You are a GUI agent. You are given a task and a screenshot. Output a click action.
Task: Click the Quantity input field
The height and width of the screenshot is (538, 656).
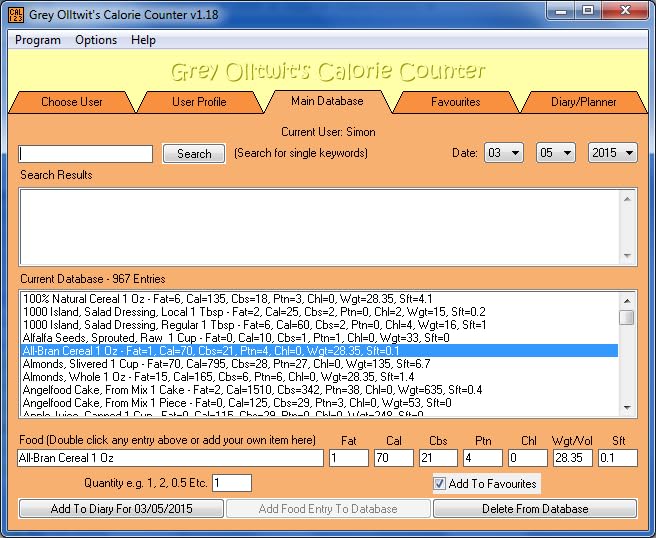[232, 483]
